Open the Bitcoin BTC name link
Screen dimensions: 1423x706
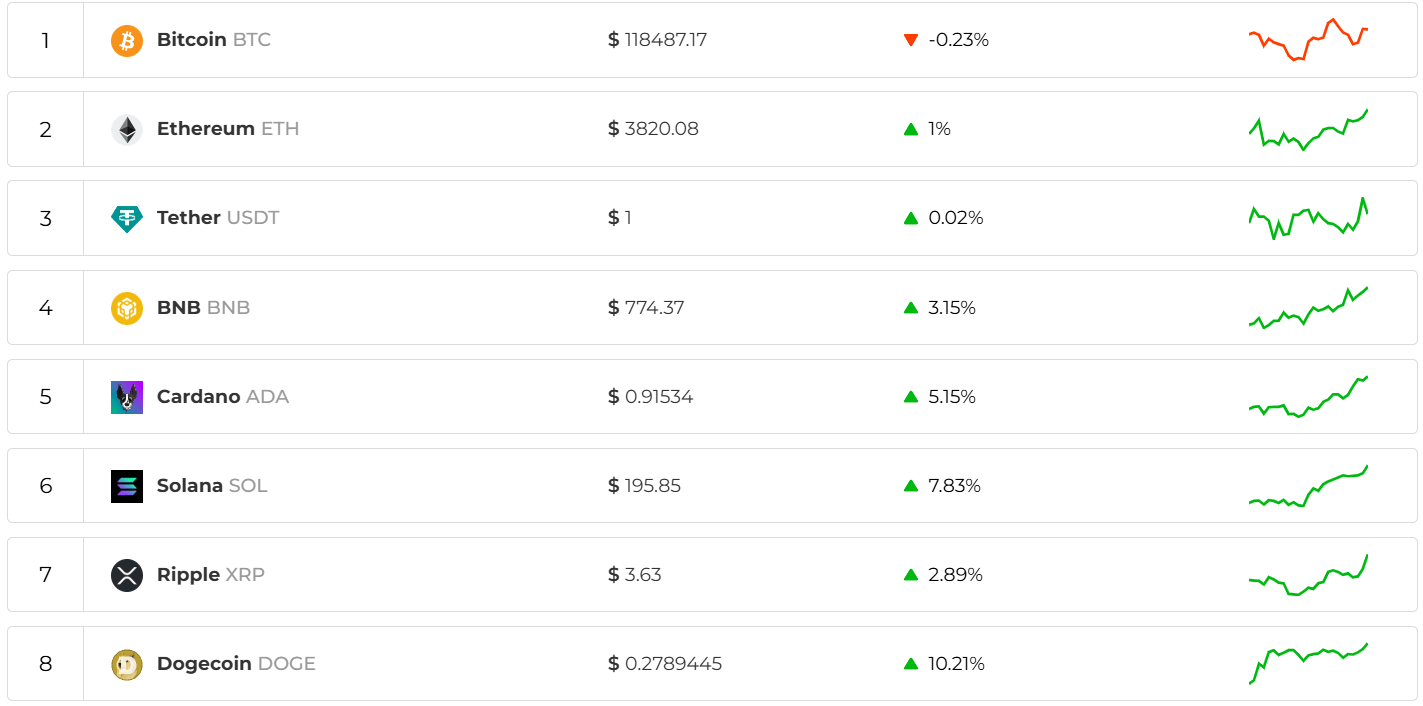213,40
